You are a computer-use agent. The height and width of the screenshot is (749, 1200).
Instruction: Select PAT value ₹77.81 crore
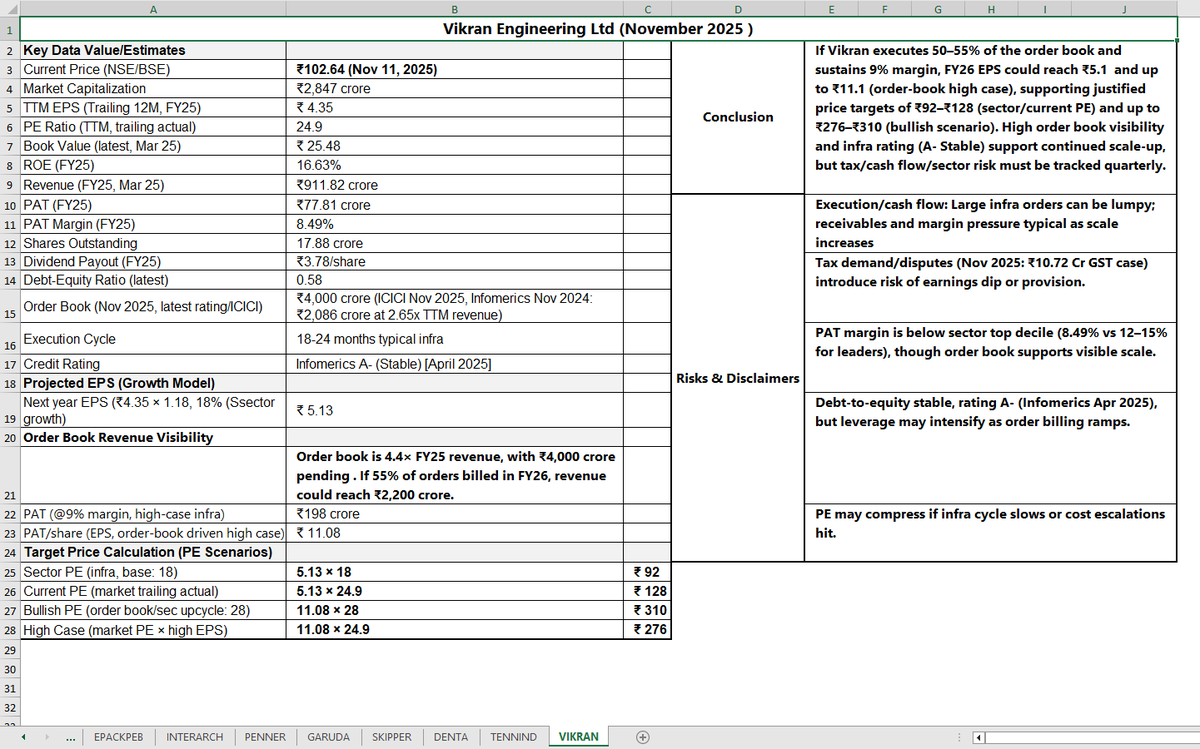454,204
